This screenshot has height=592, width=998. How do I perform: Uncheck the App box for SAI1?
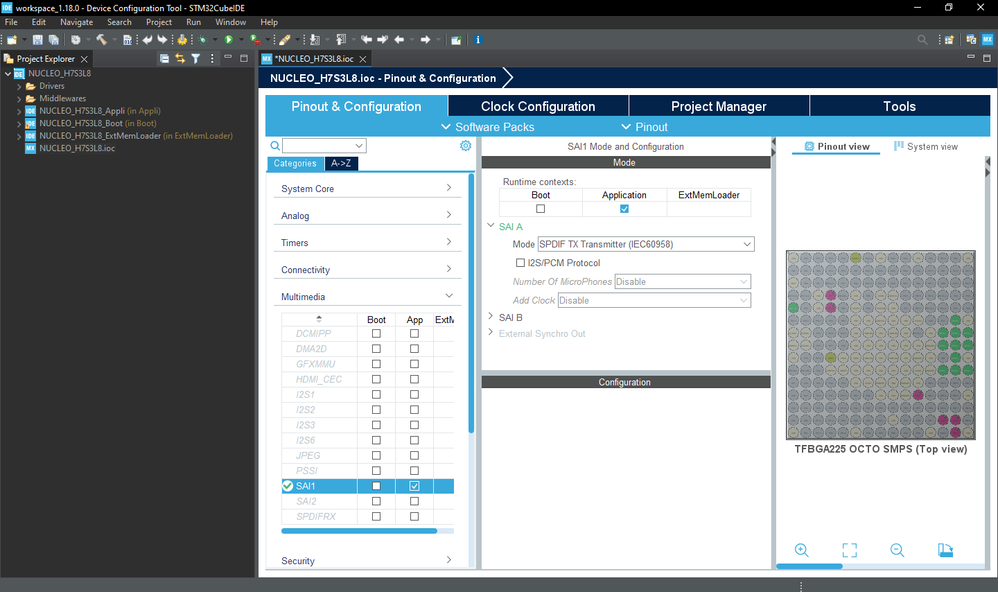[414, 486]
